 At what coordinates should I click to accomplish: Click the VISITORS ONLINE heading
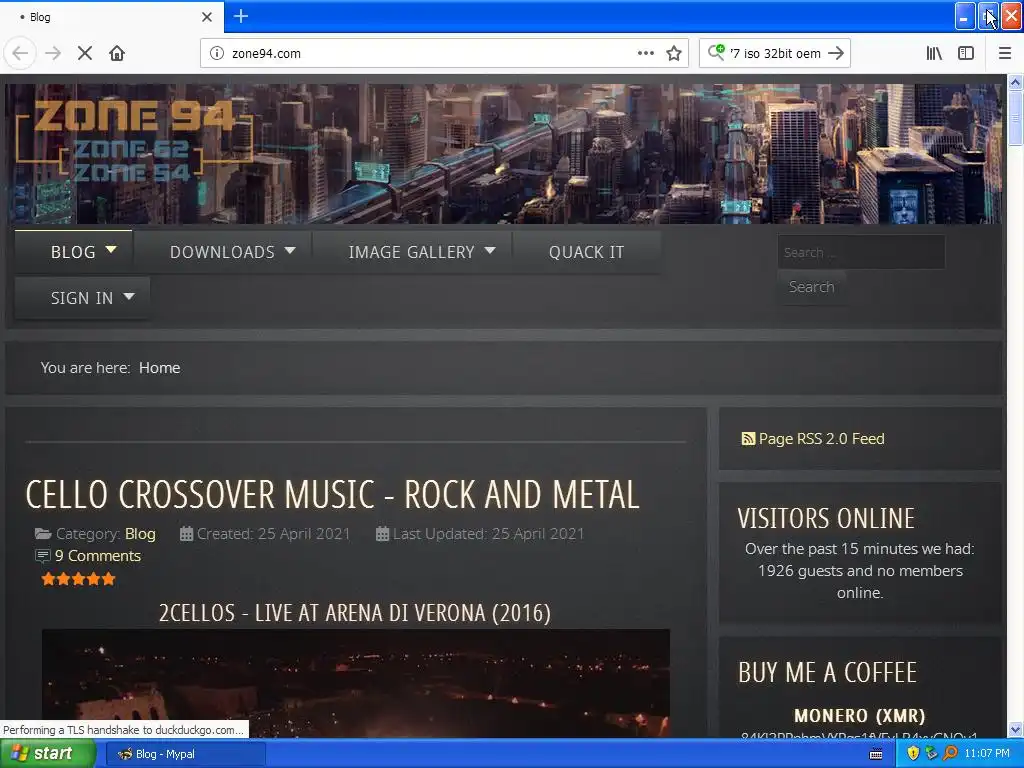(x=826, y=519)
